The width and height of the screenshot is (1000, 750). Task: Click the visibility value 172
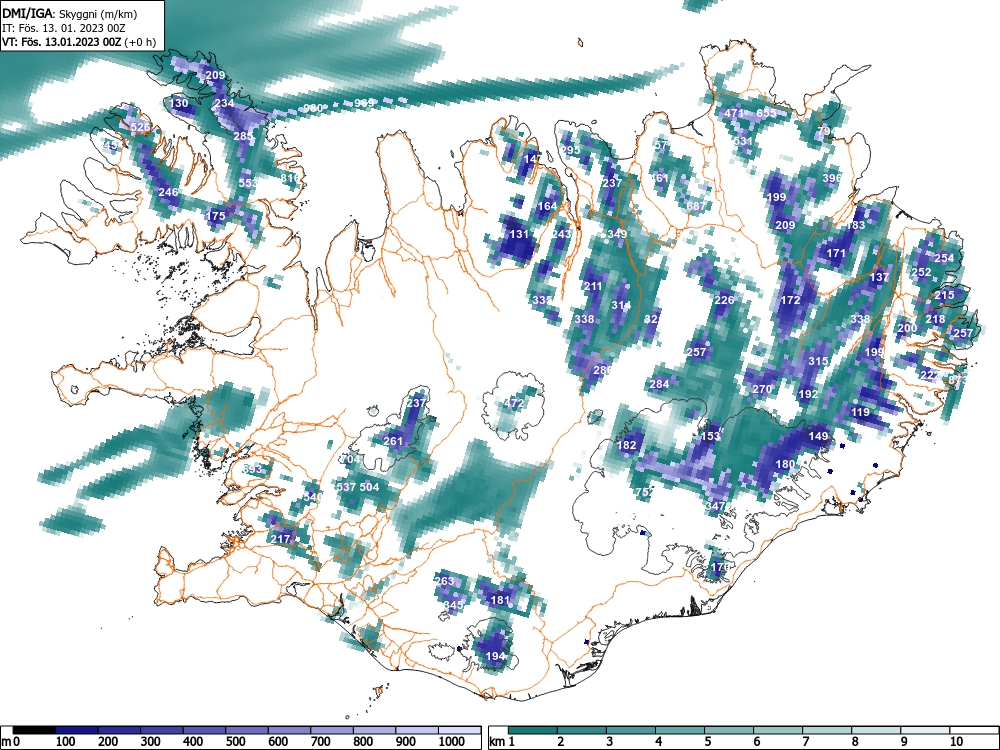click(x=790, y=300)
